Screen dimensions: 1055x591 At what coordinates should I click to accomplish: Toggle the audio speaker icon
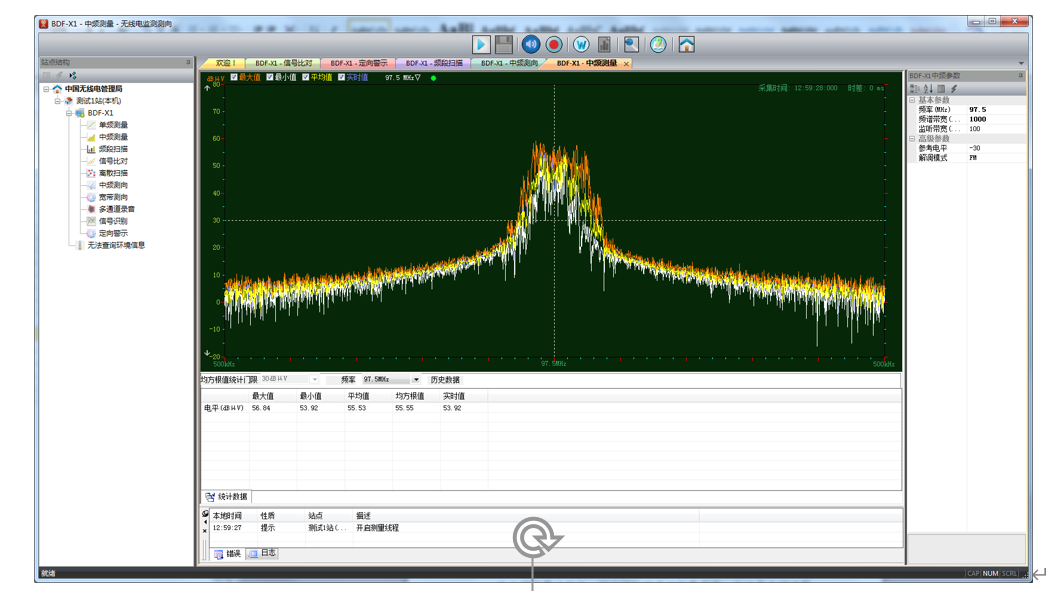531,44
